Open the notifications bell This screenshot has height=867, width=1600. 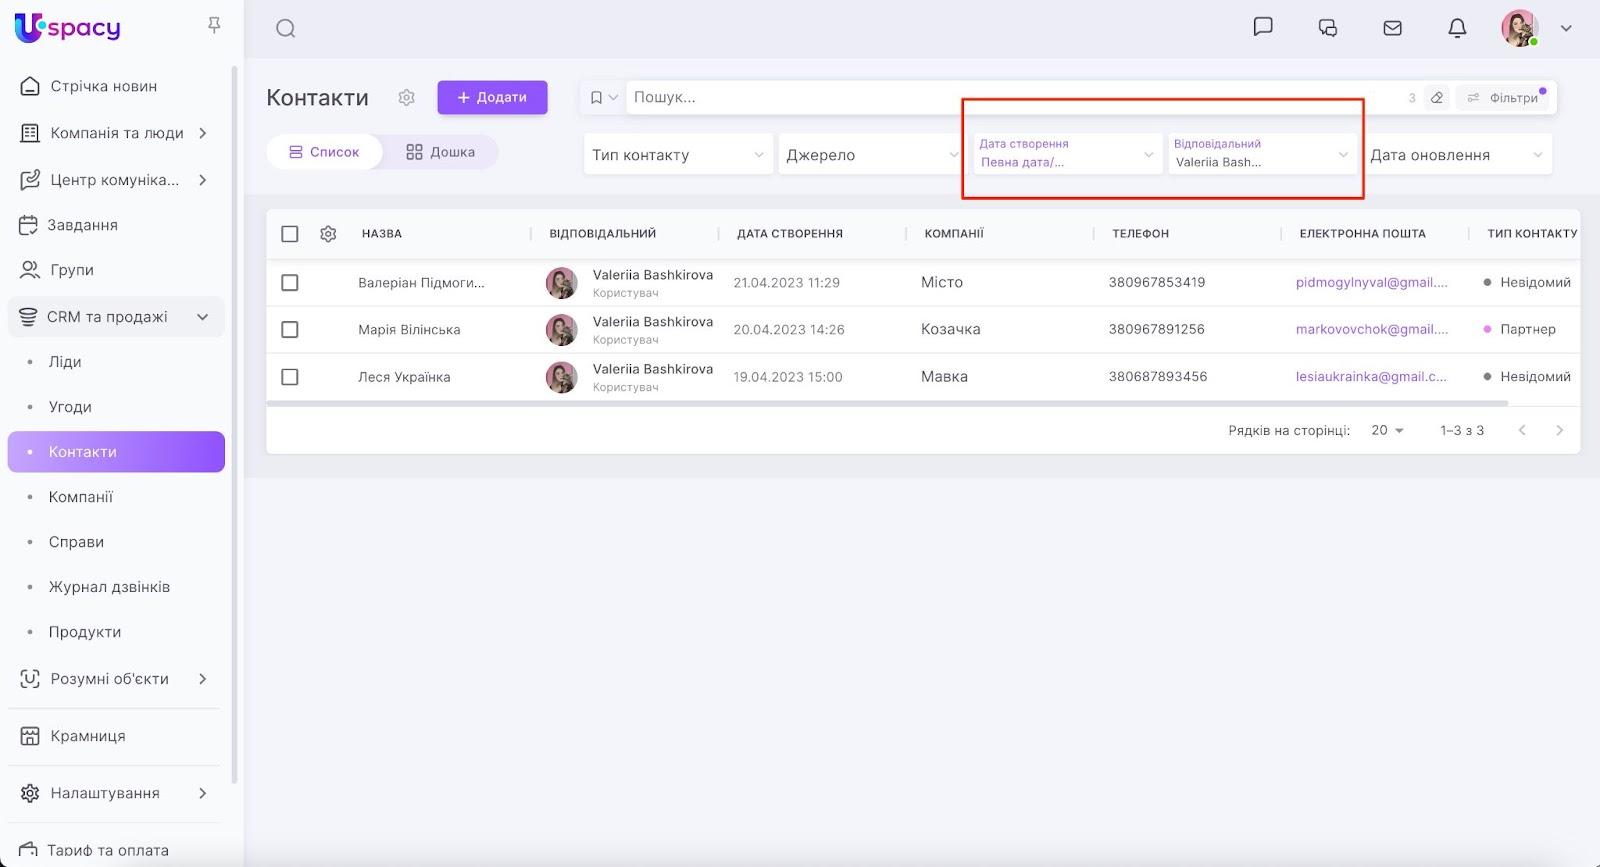pyautogui.click(x=1457, y=28)
